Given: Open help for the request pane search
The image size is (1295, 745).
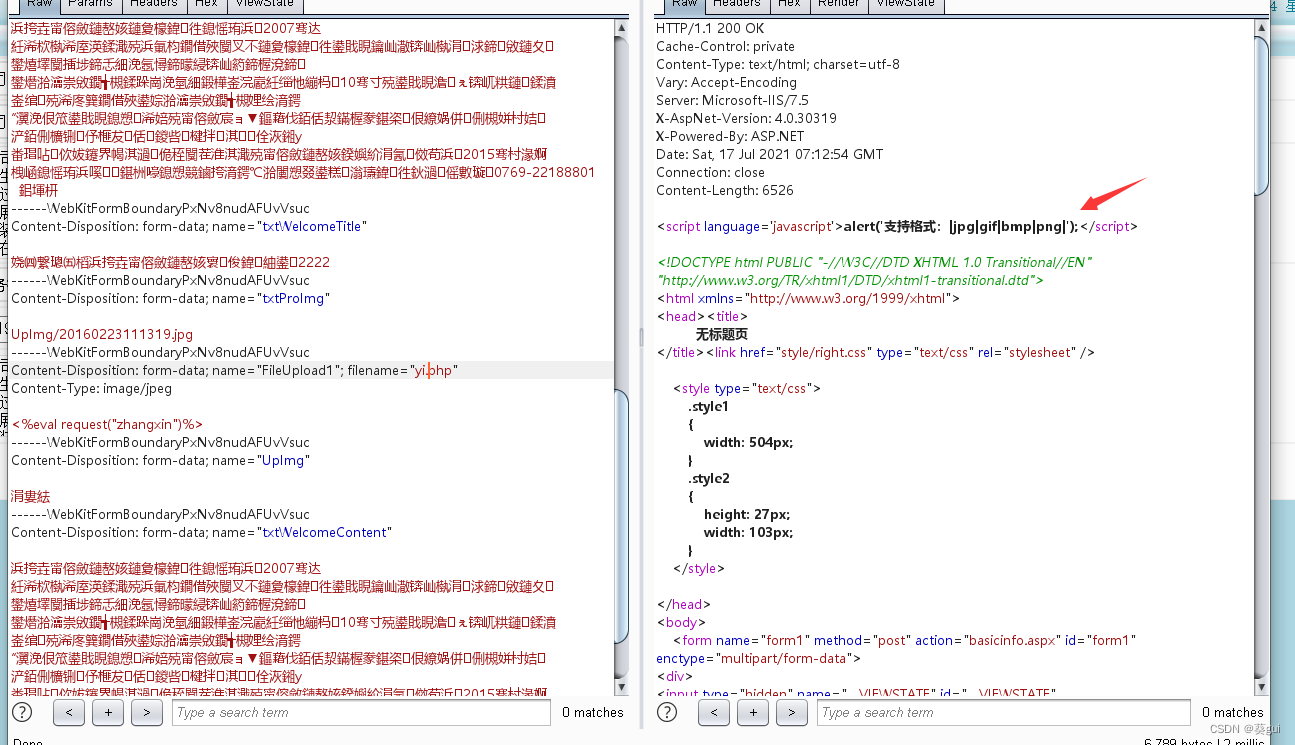Looking at the screenshot, I should click(22, 712).
